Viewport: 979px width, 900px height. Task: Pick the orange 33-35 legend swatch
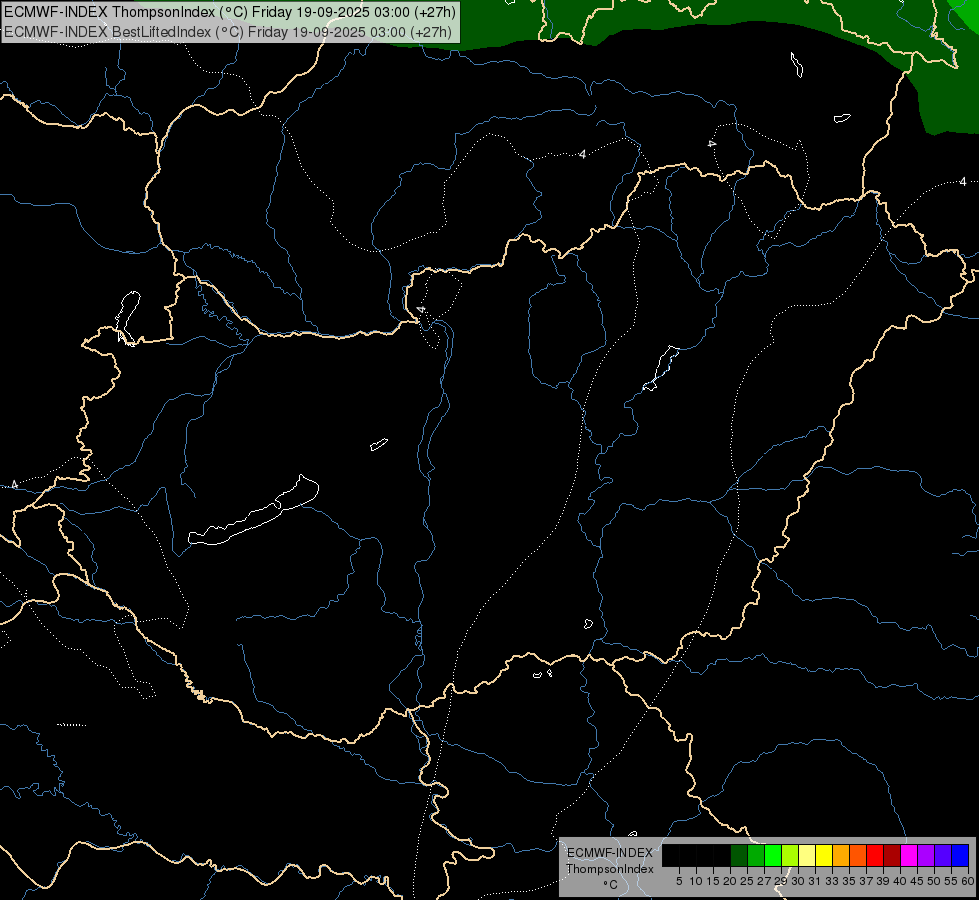coord(841,855)
